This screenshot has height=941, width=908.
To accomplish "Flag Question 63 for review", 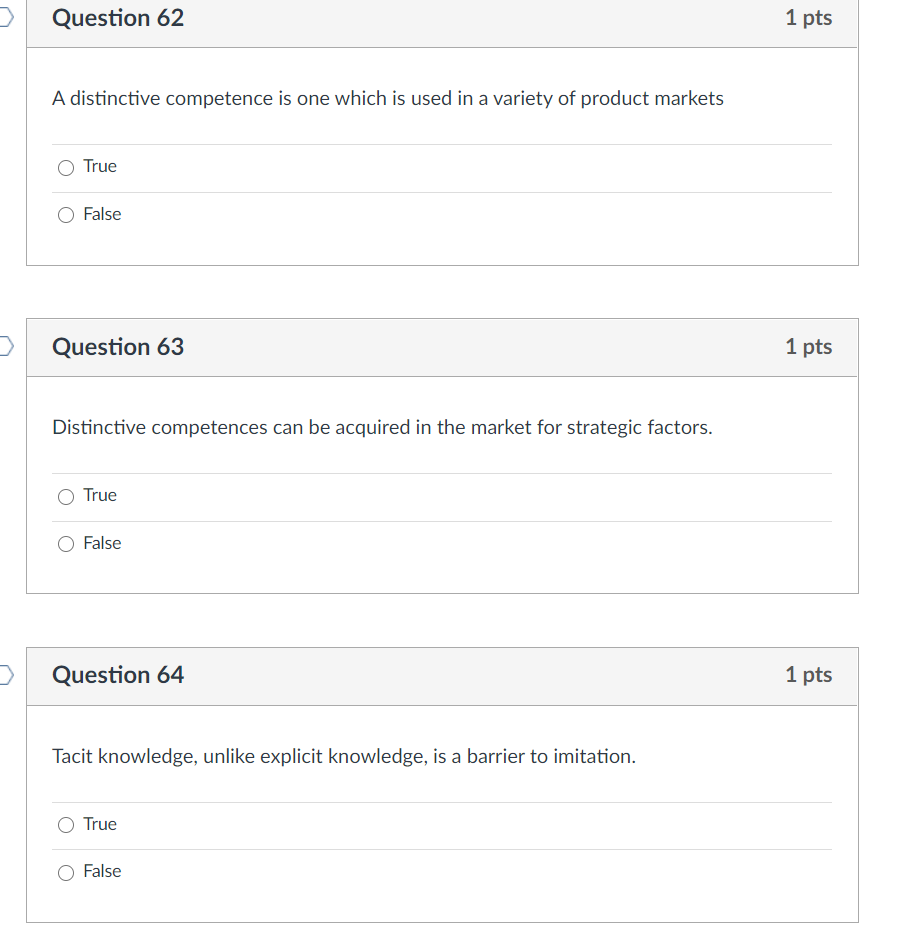I will pyautogui.click(x=3, y=347).
